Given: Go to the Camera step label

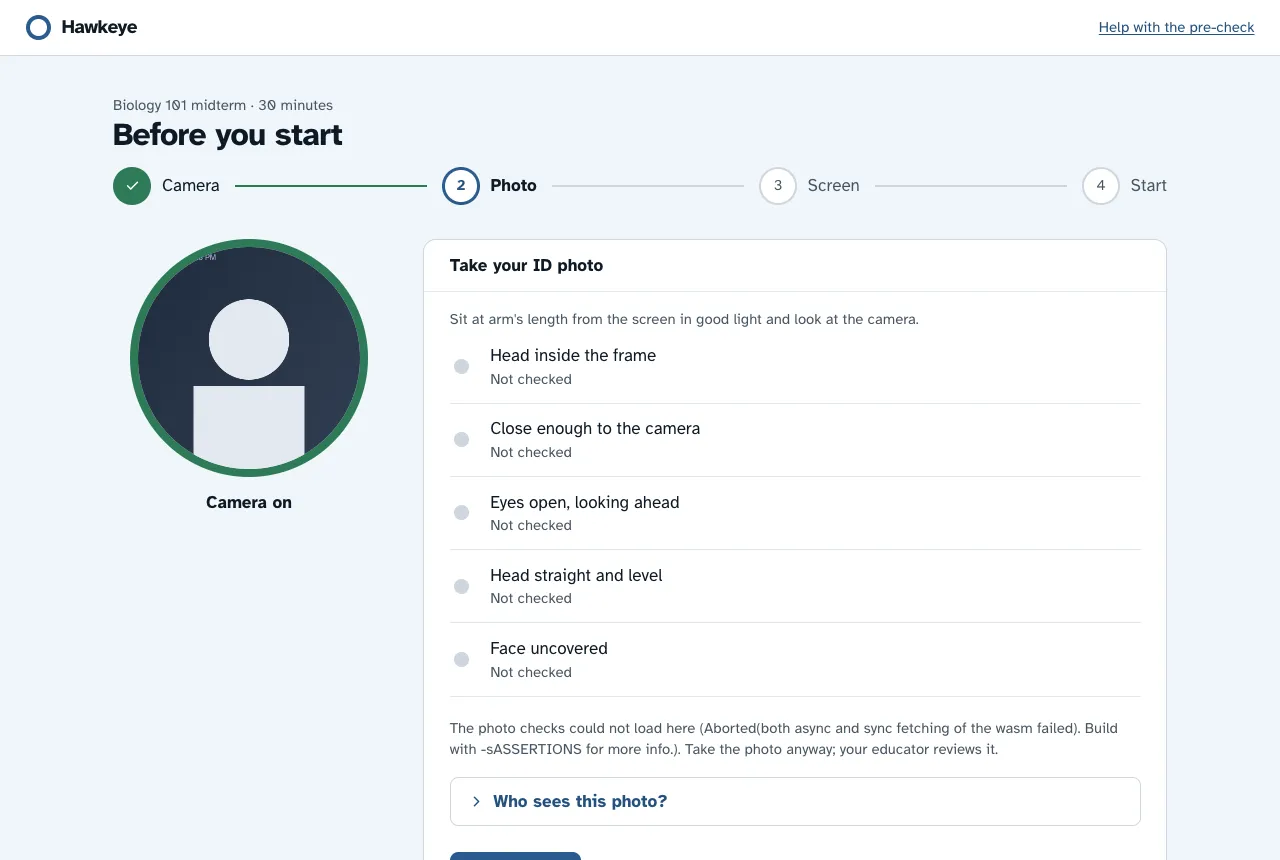Looking at the screenshot, I should click(191, 186).
